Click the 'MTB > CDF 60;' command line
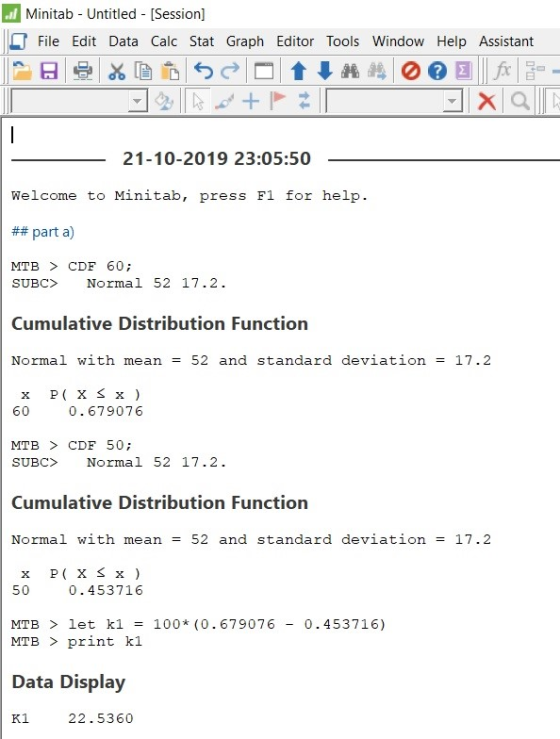This screenshot has height=739, width=560. pyautogui.click(x=71, y=266)
